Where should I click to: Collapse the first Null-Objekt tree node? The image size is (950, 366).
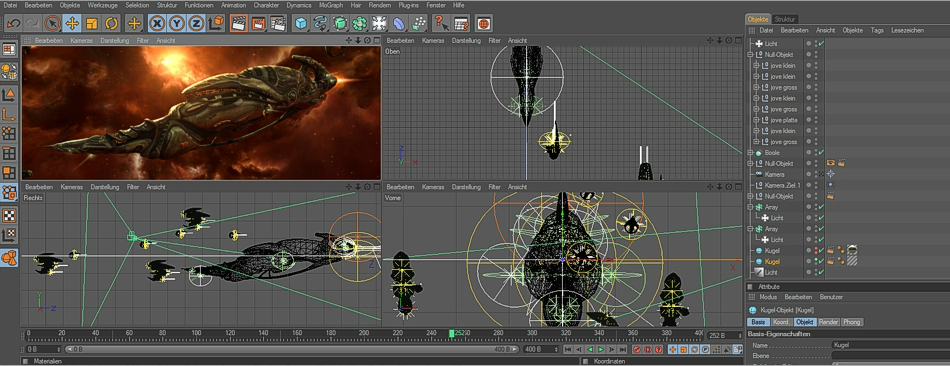750,55
